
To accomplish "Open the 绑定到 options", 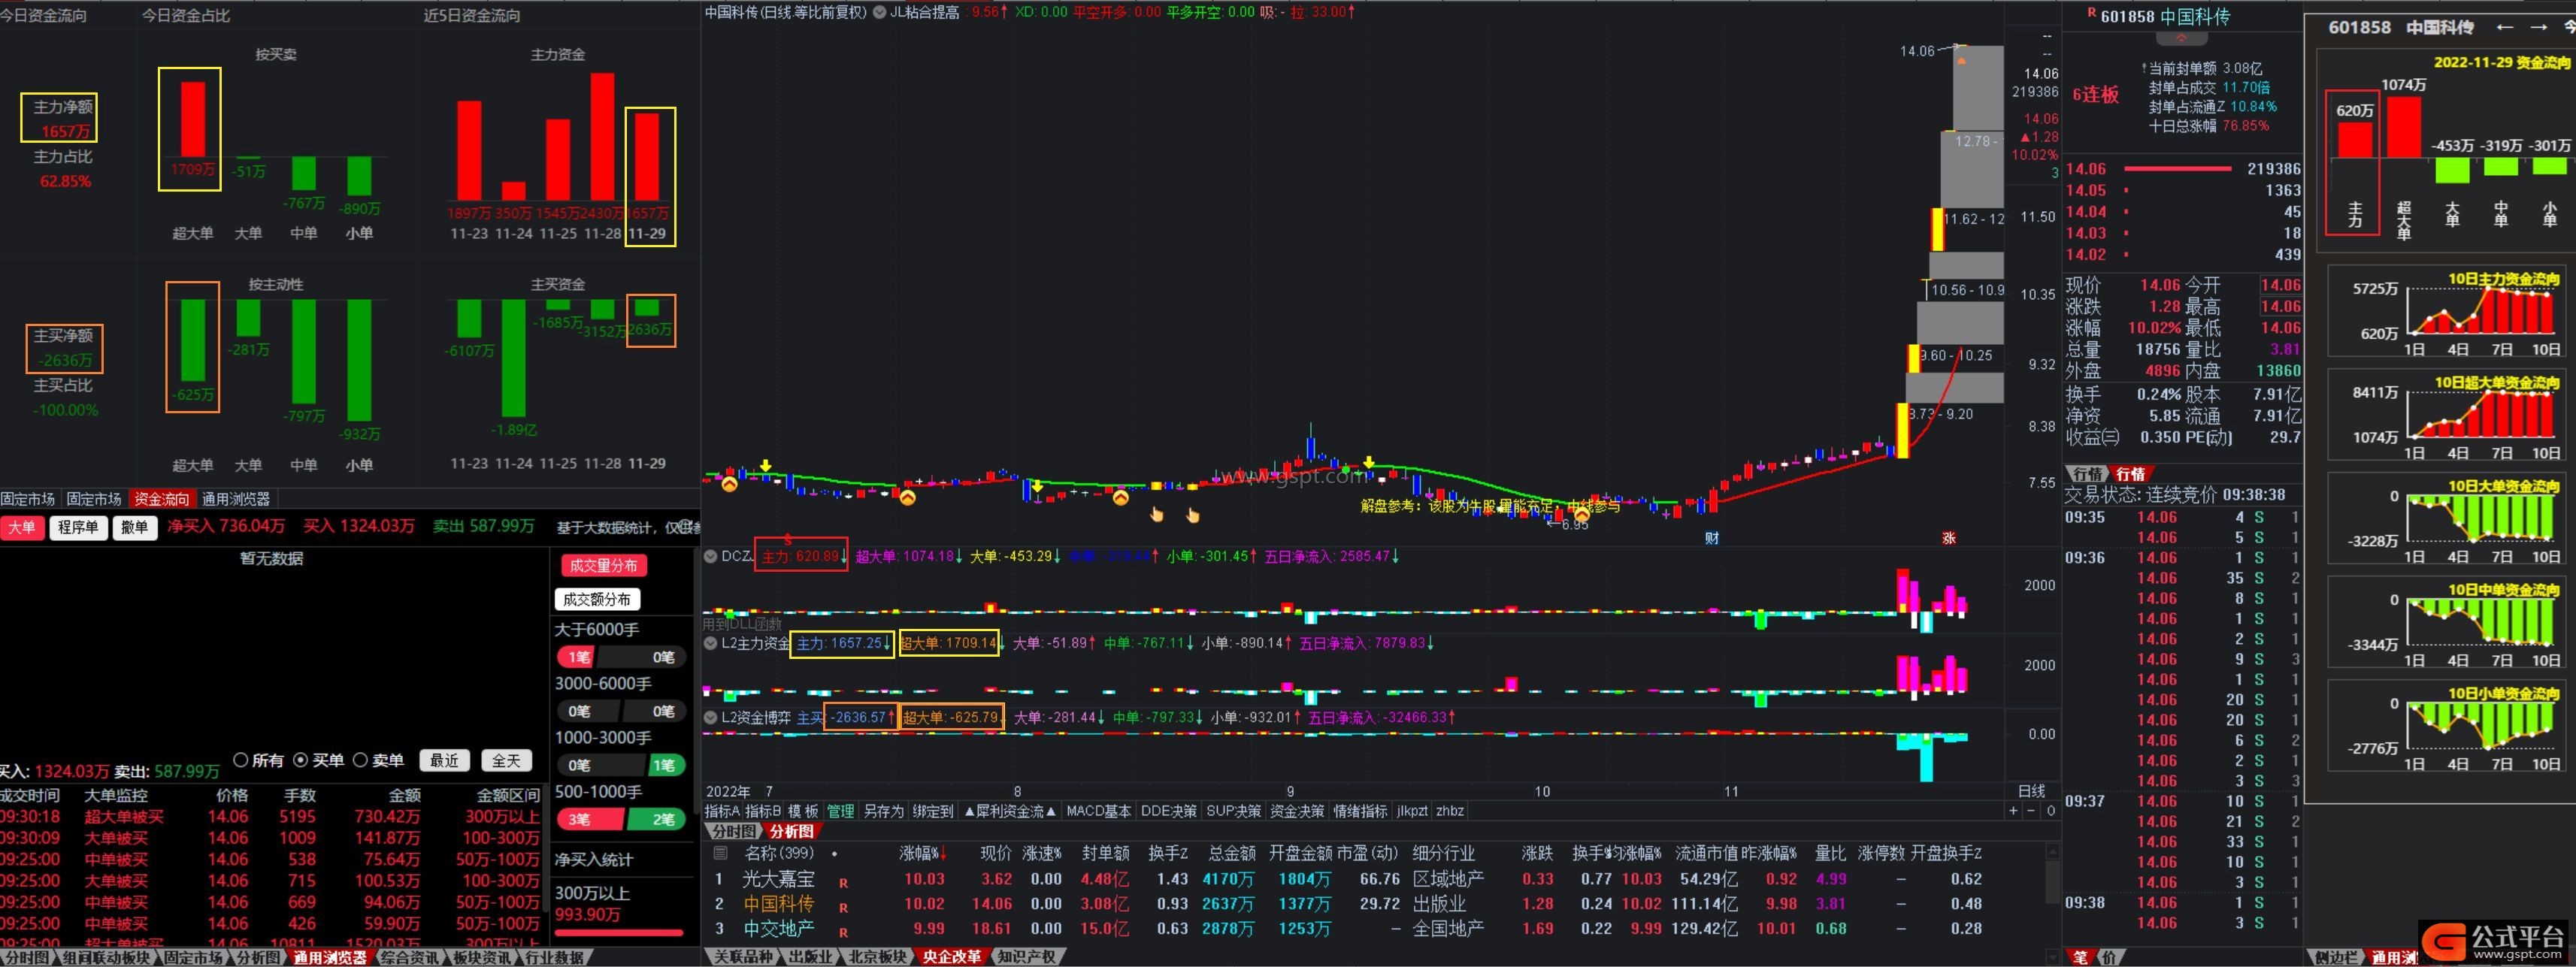I will (x=932, y=811).
